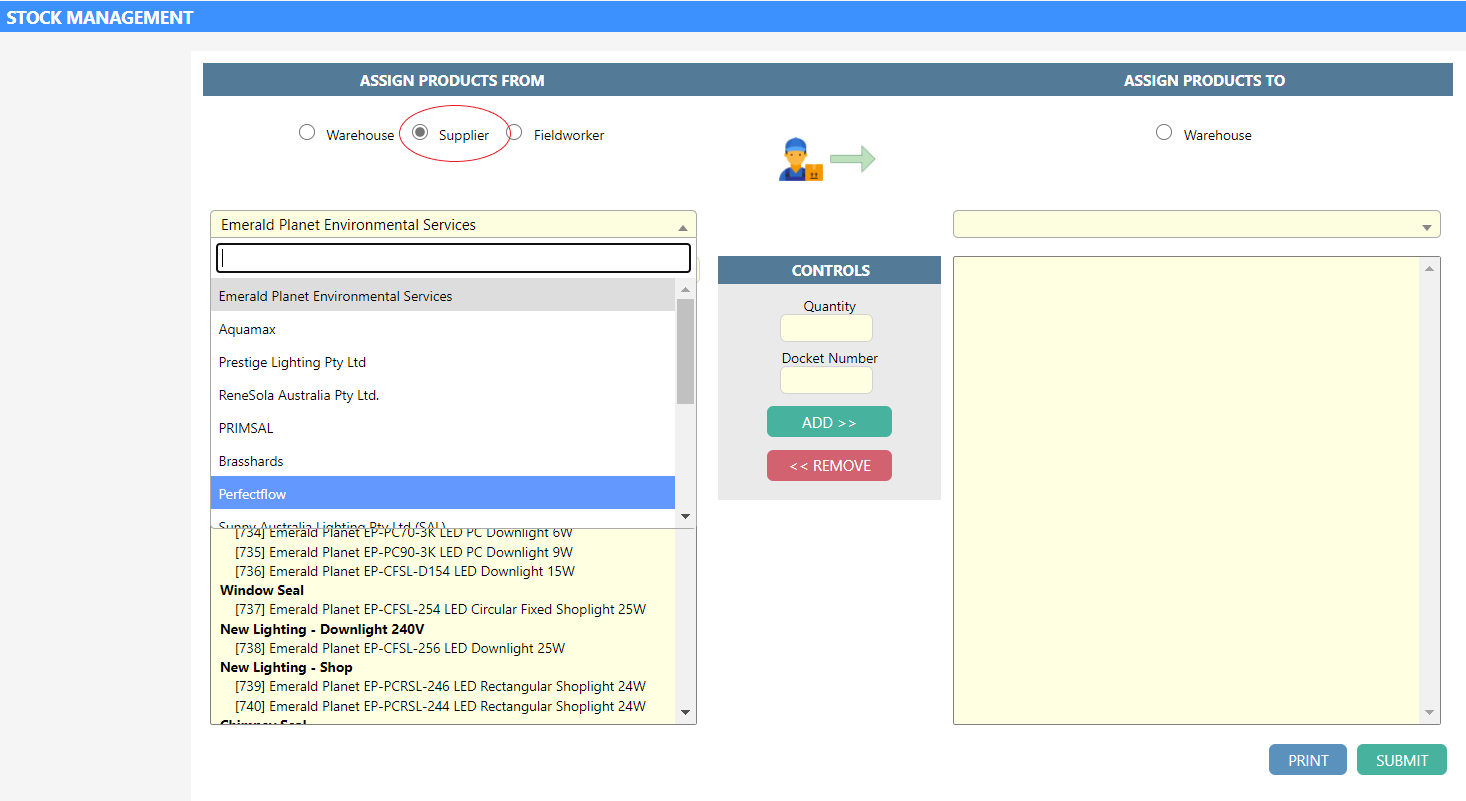
Task: Collapse the Emerald Planet supplier dropdown
Action: [x=453, y=225]
